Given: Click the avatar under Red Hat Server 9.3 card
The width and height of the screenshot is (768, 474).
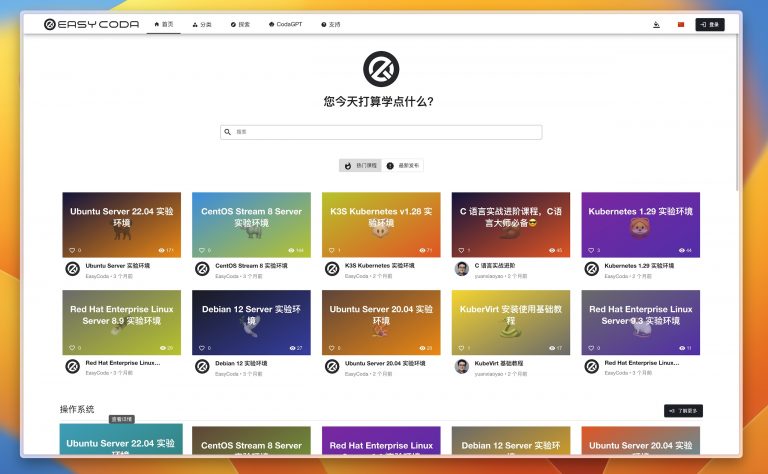Looking at the screenshot, I should coord(592,366).
